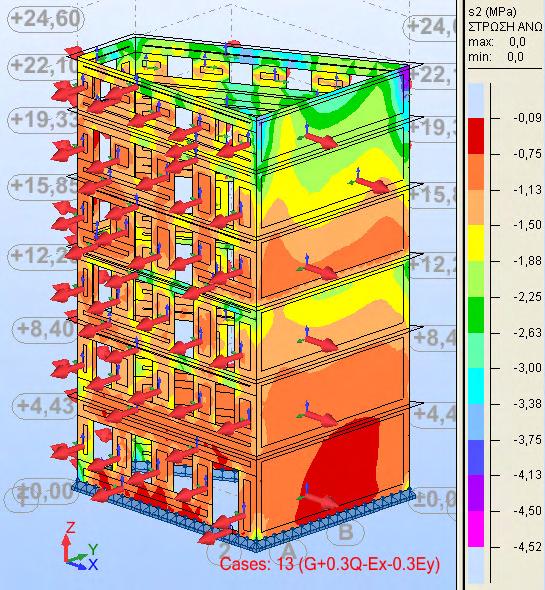This screenshot has height=590, width=545.
Task: Click the legend max: 0,0 line
Action: coord(497,42)
